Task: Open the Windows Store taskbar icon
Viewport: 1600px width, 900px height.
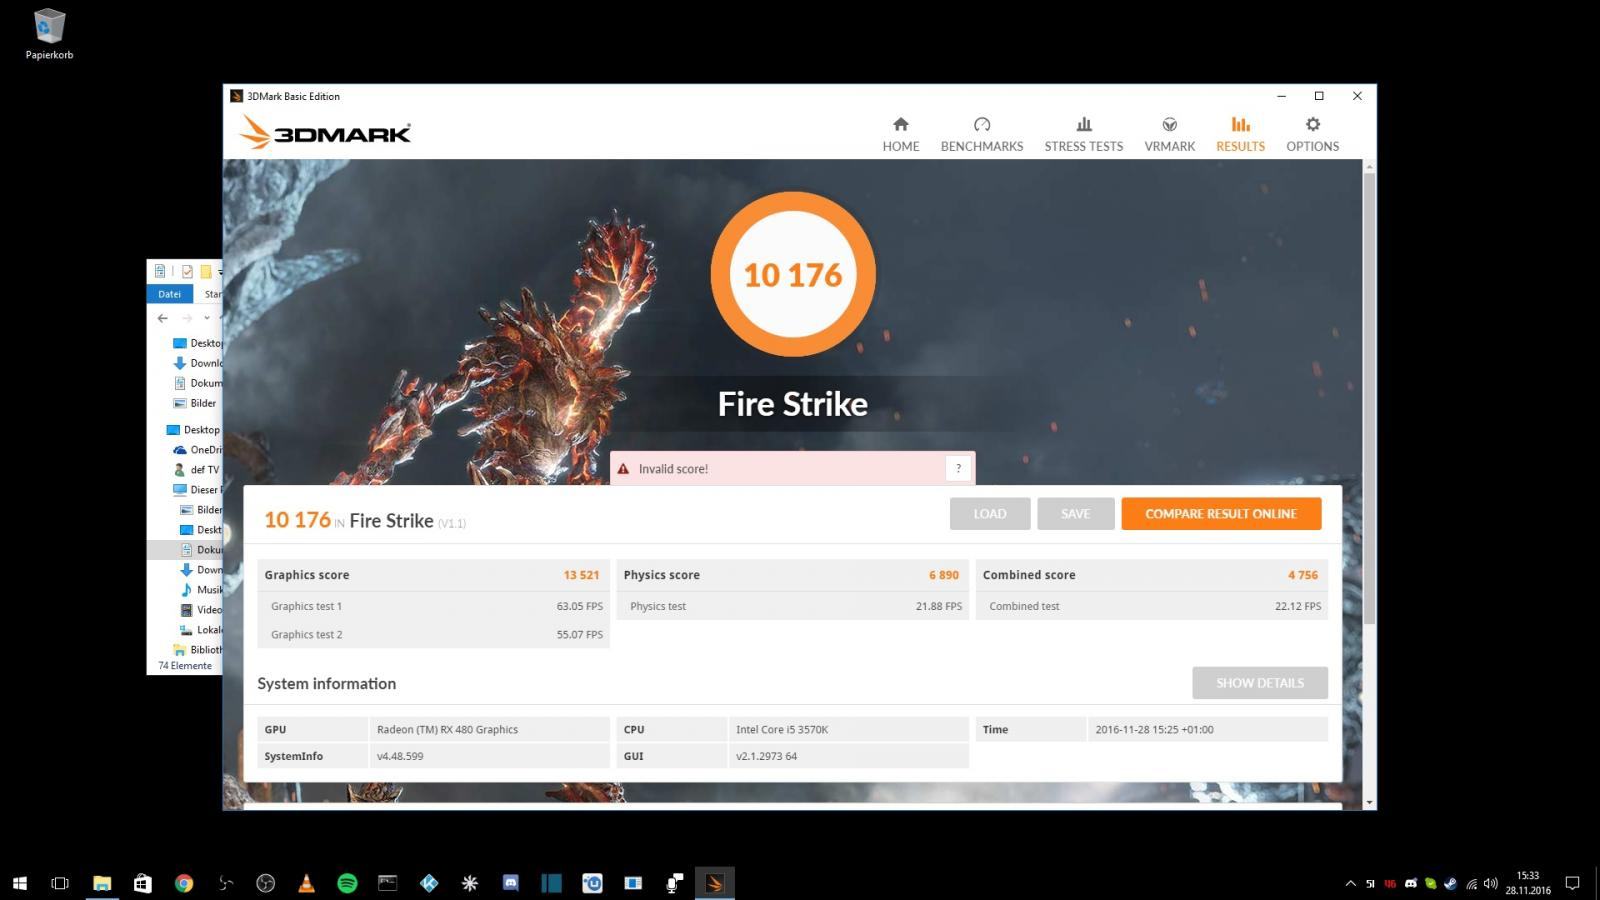Action: (142, 883)
